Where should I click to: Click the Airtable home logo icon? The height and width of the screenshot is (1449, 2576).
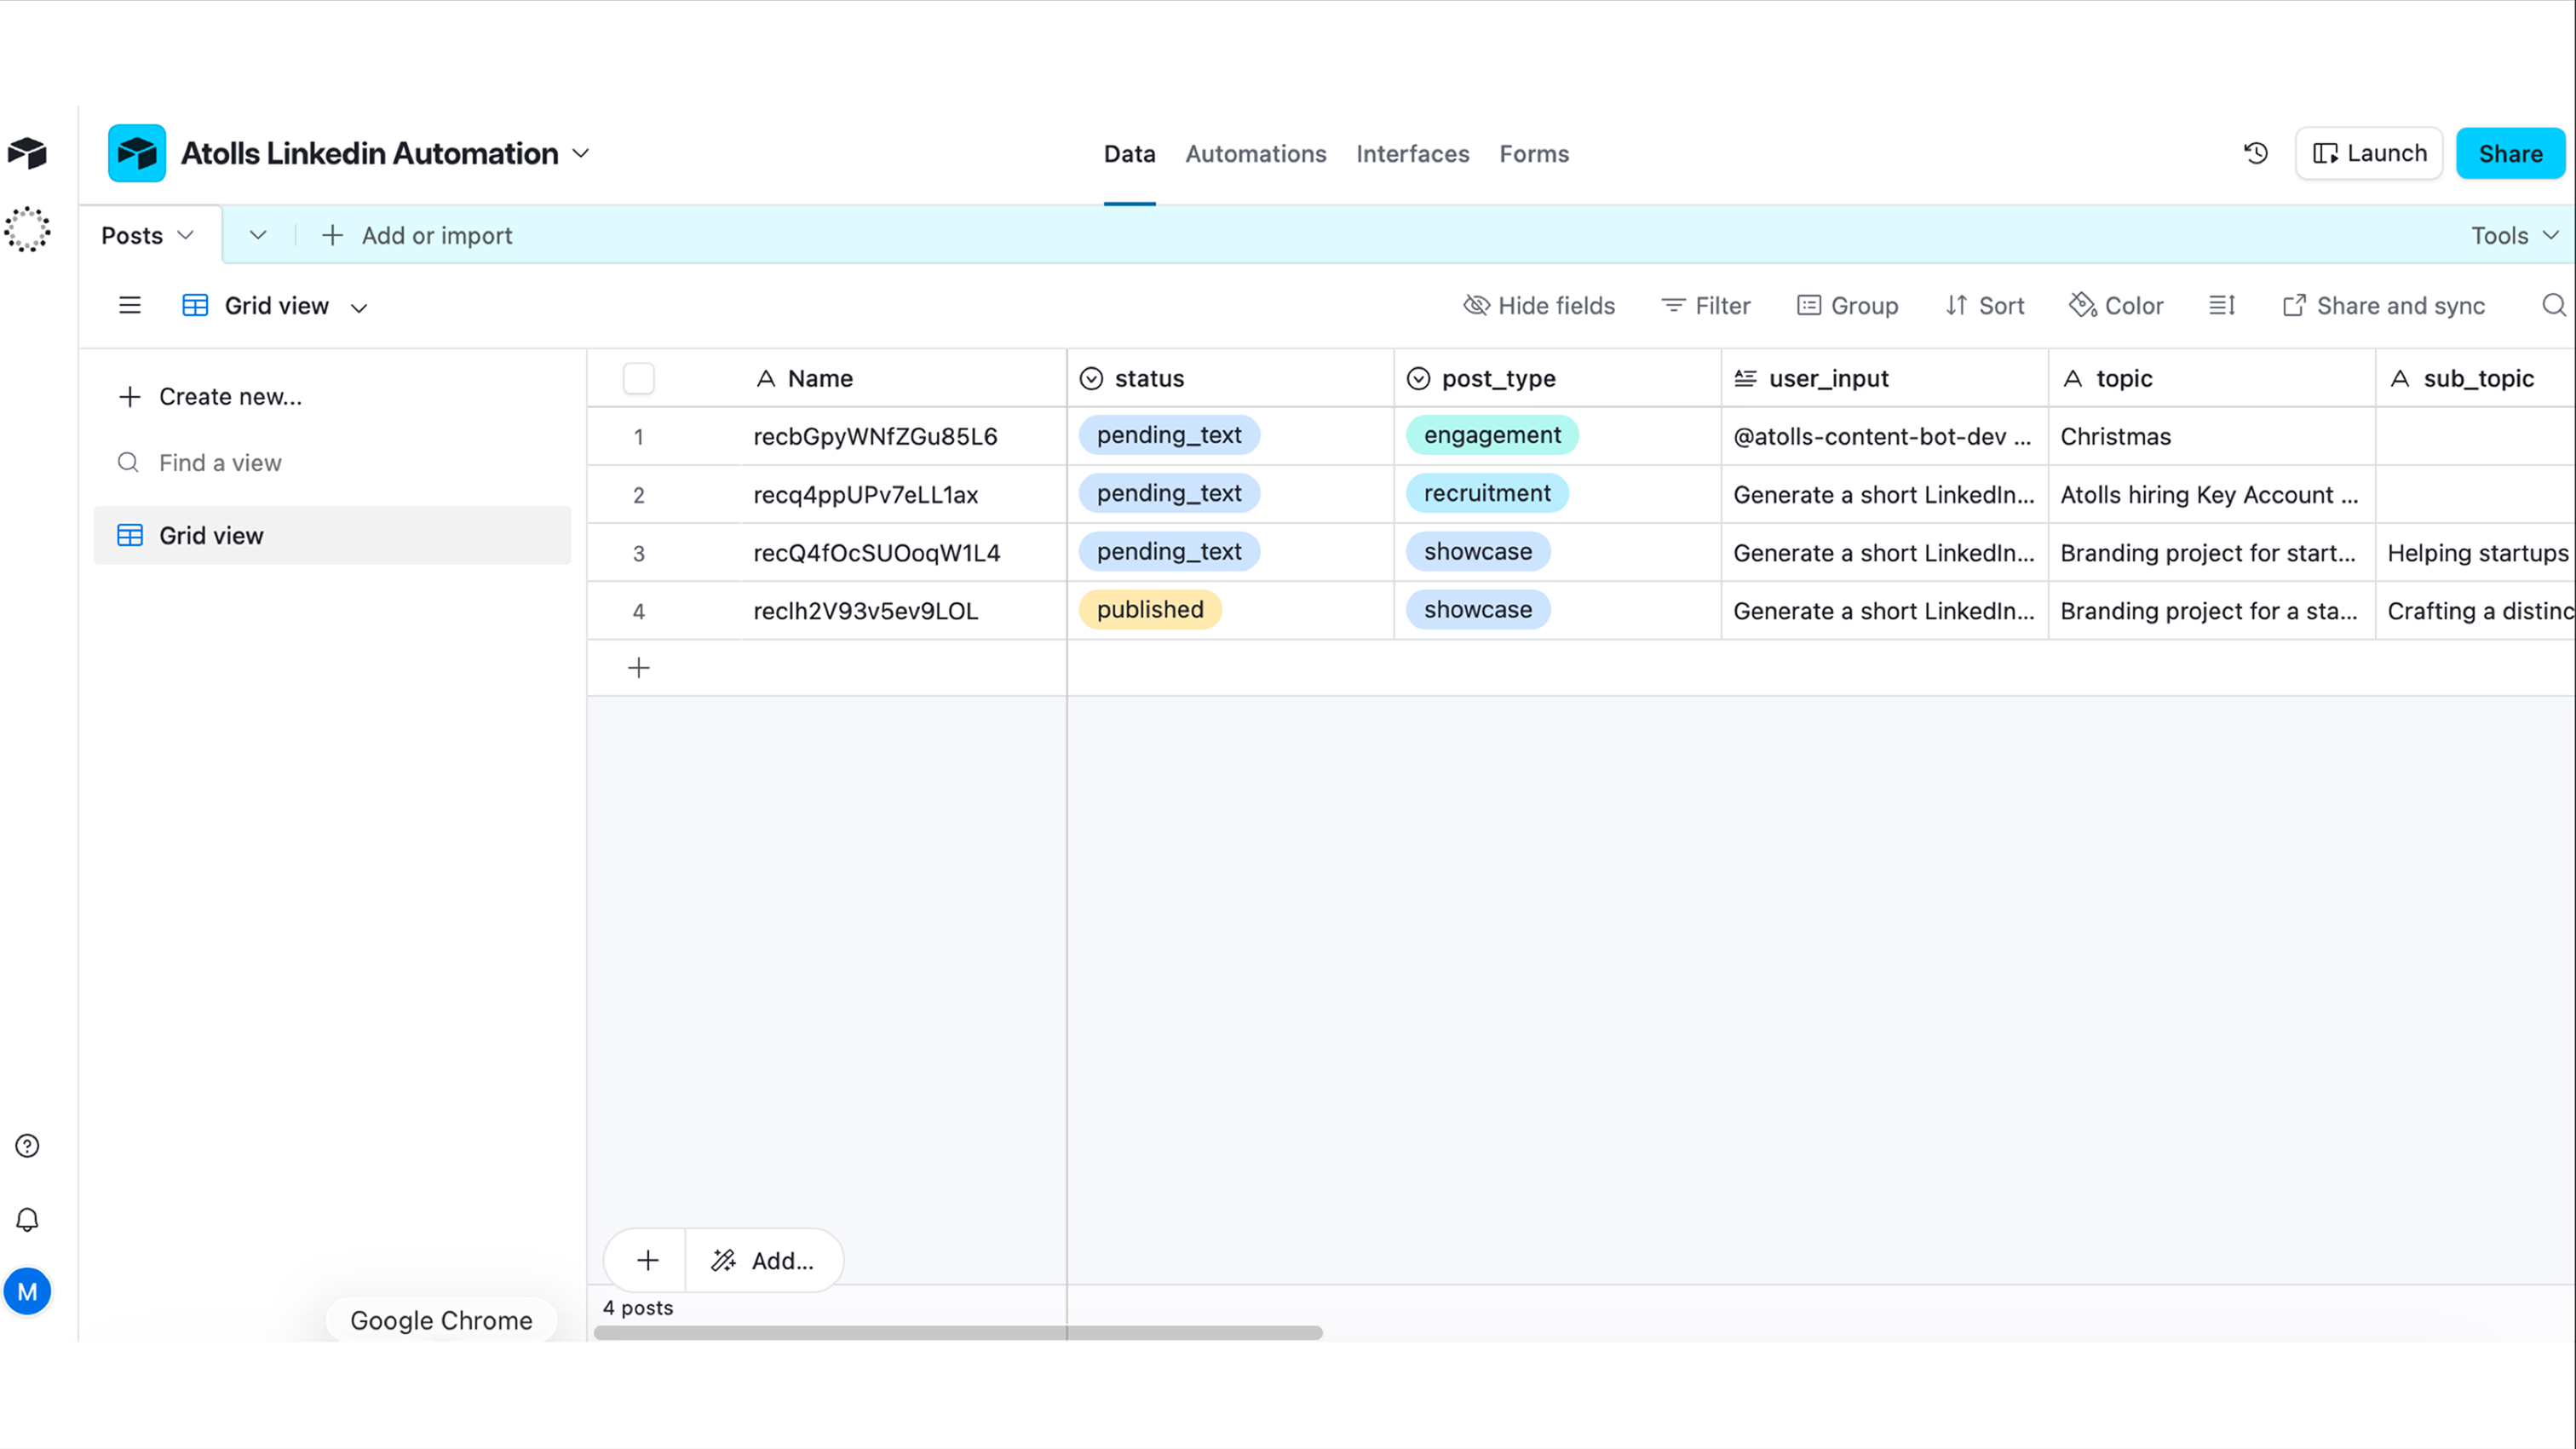(x=27, y=153)
